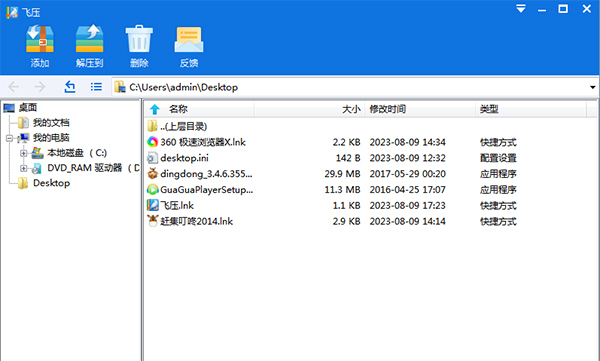The image size is (600, 361).
Task: Click the 删除 (delete) trash icon
Action: [139, 39]
